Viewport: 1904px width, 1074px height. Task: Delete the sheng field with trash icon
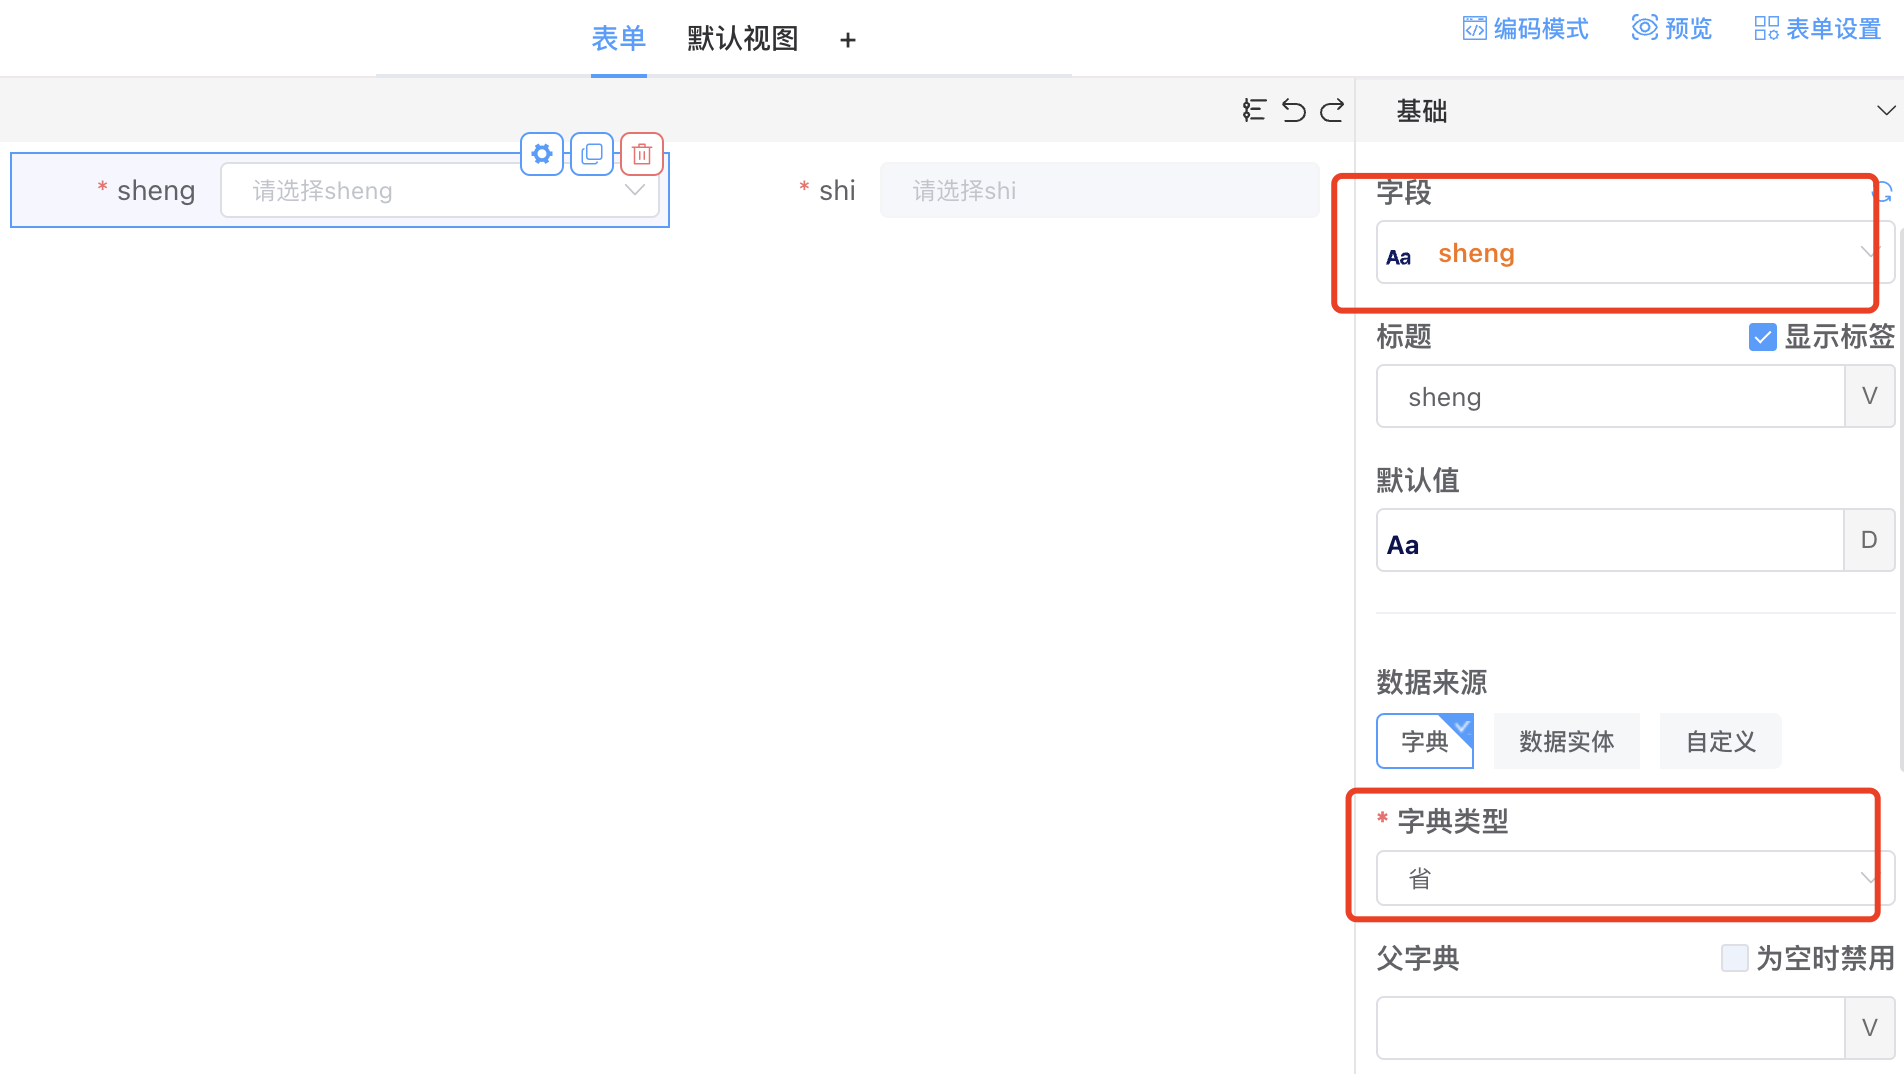point(642,154)
